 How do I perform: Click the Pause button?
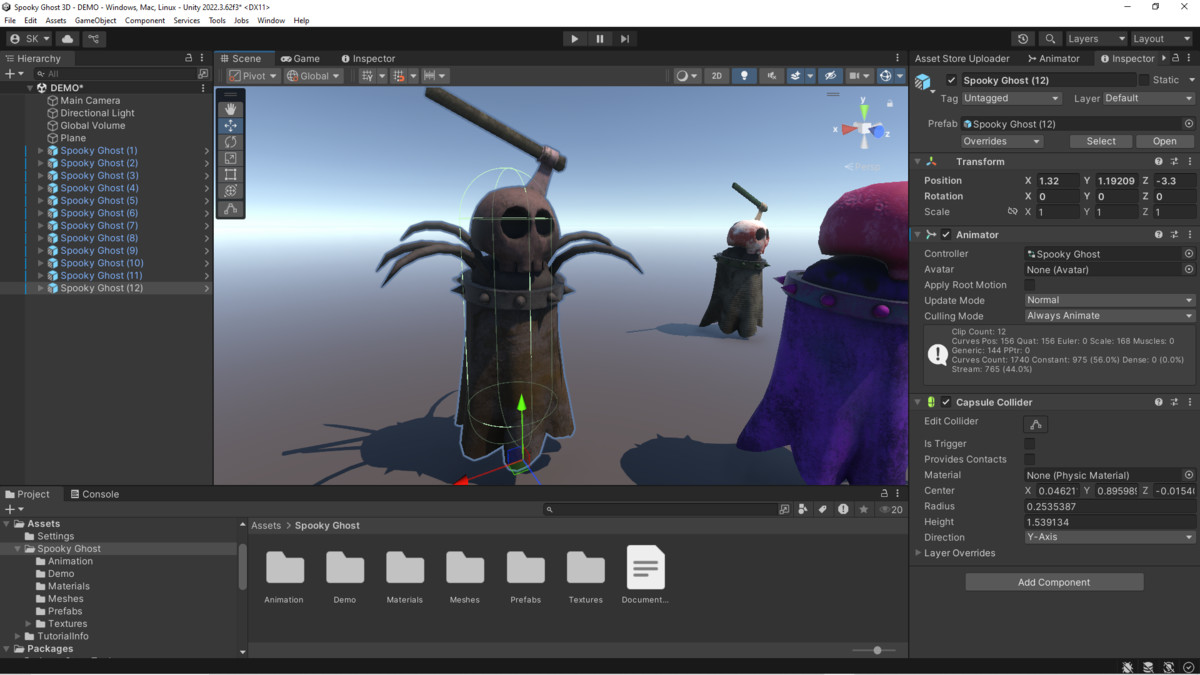coord(600,39)
